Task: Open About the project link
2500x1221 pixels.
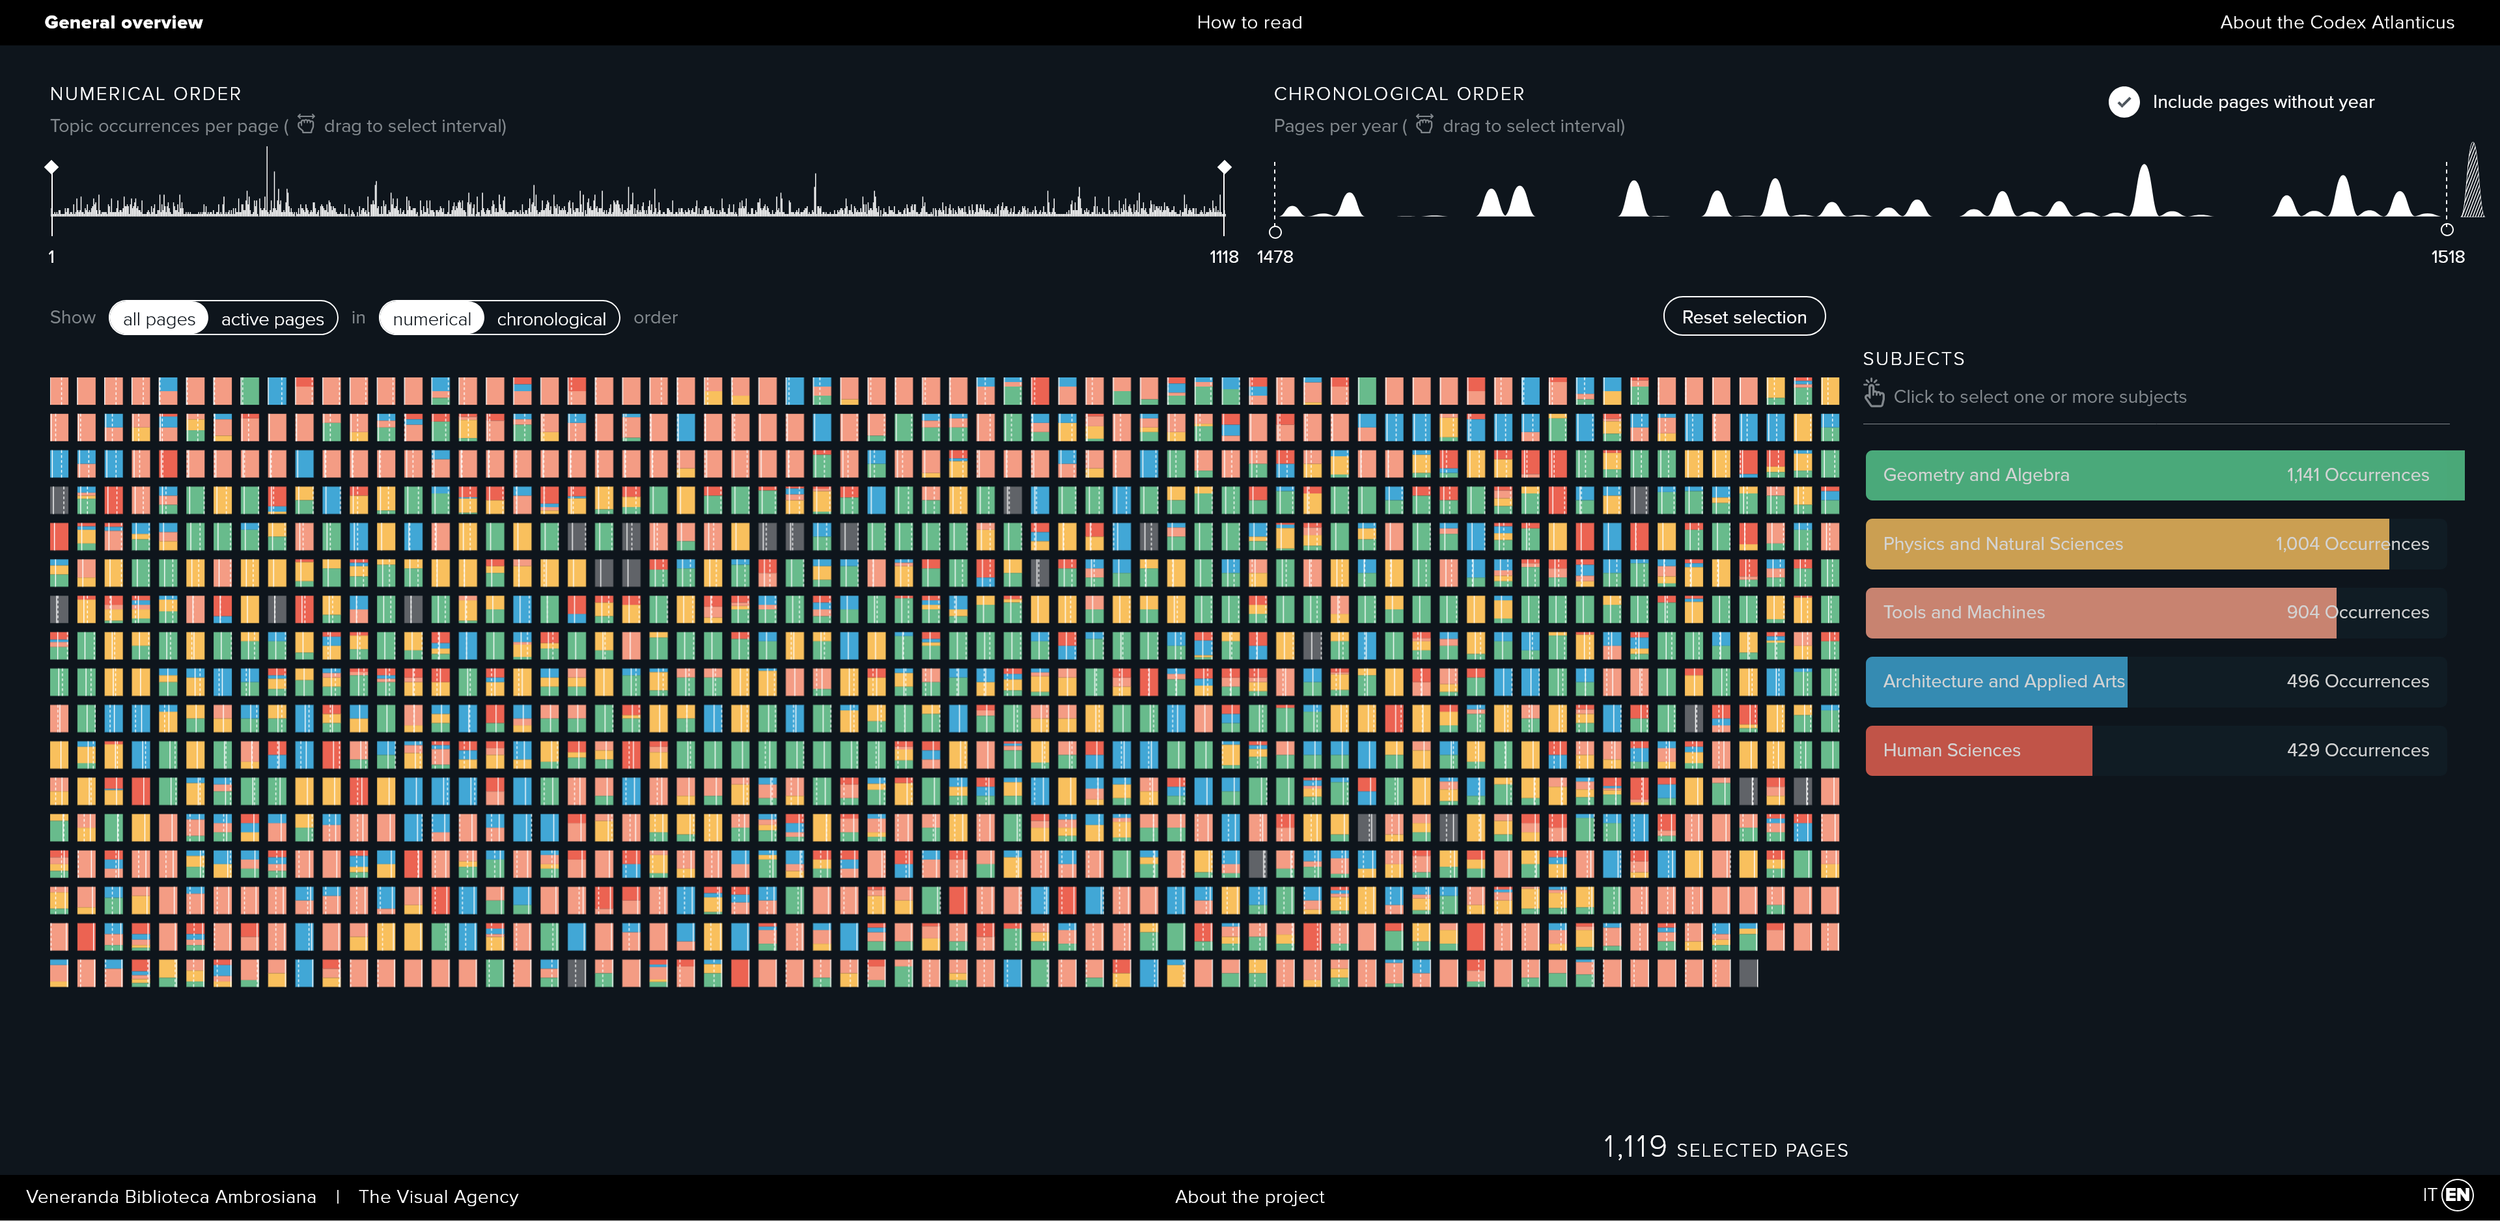Action: [x=1249, y=1197]
